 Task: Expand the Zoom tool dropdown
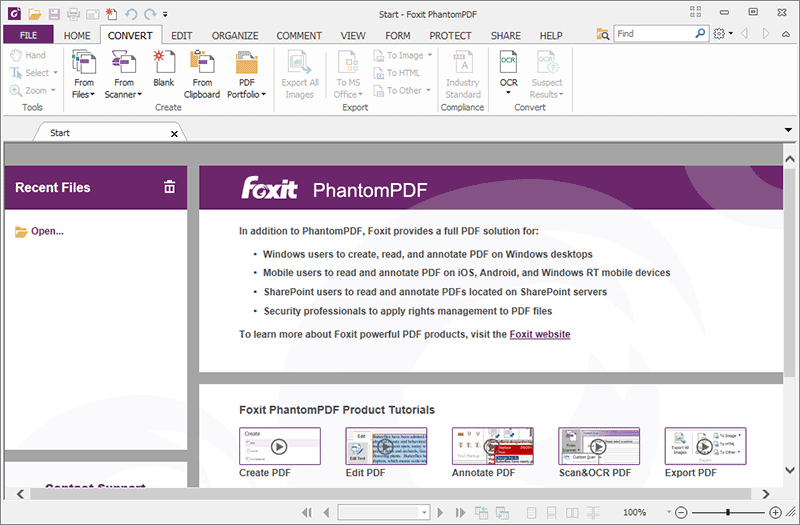click(x=53, y=90)
